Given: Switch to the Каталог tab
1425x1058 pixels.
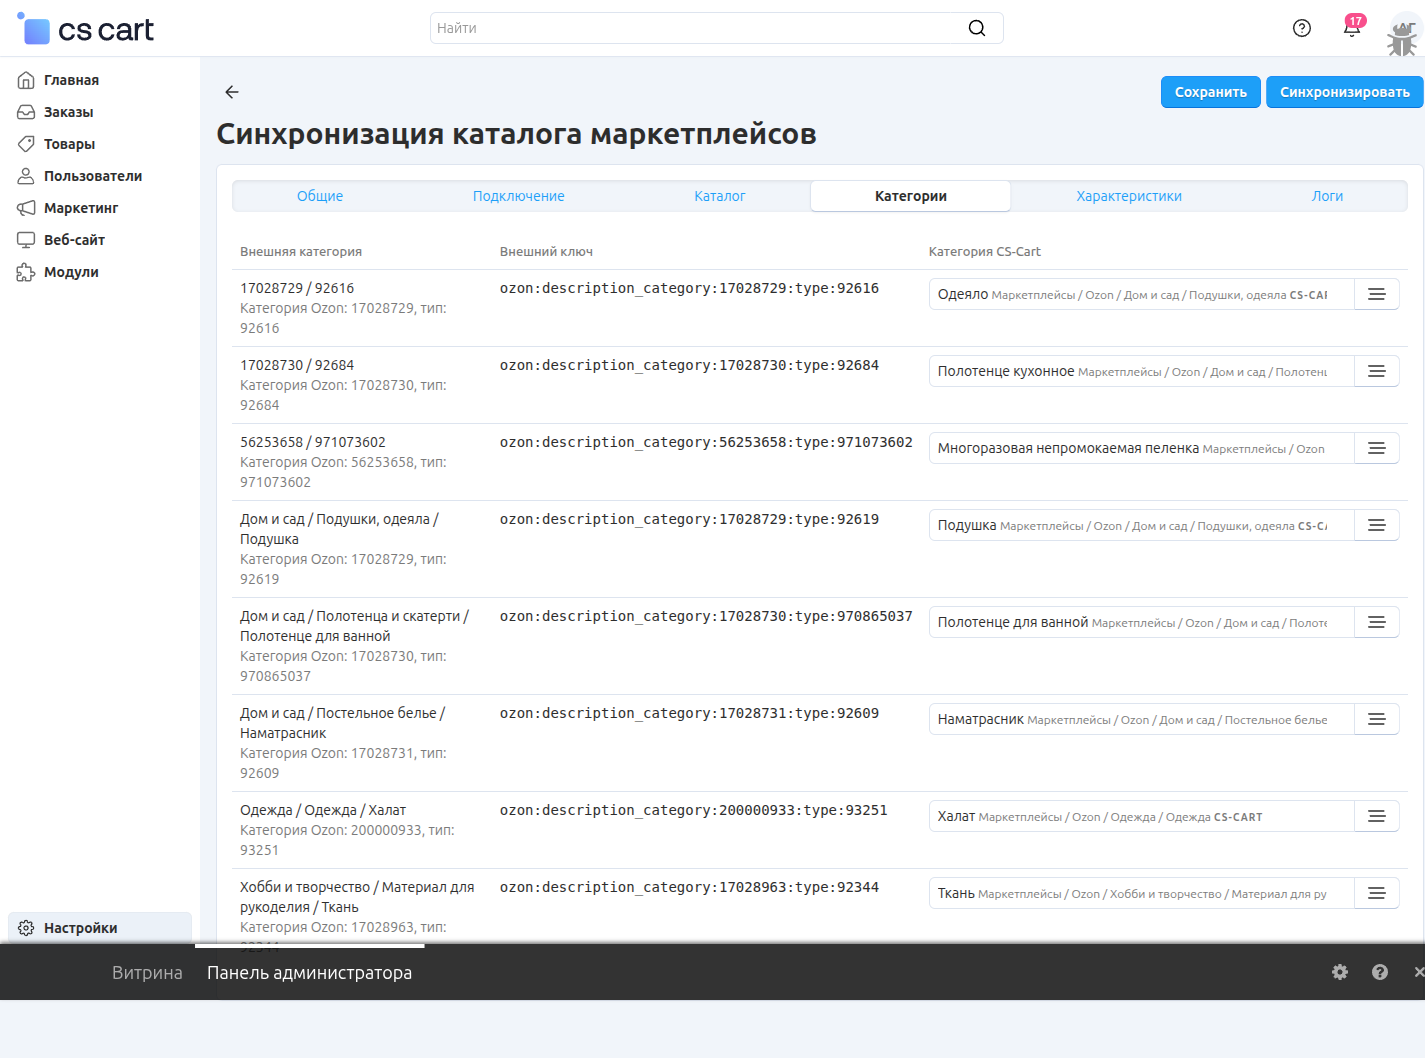Looking at the screenshot, I should 720,196.
